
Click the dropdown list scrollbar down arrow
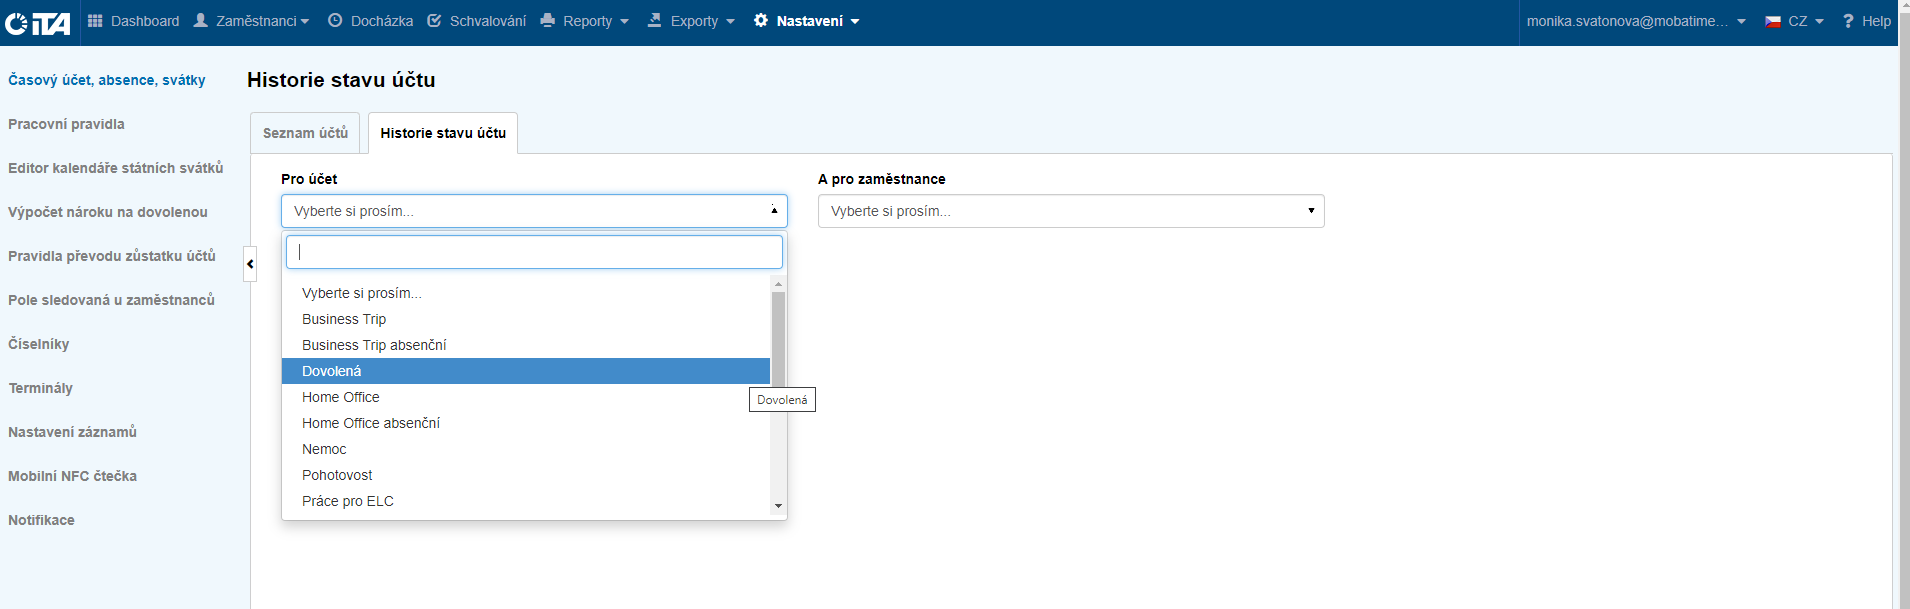pyautogui.click(x=778, y=506)
